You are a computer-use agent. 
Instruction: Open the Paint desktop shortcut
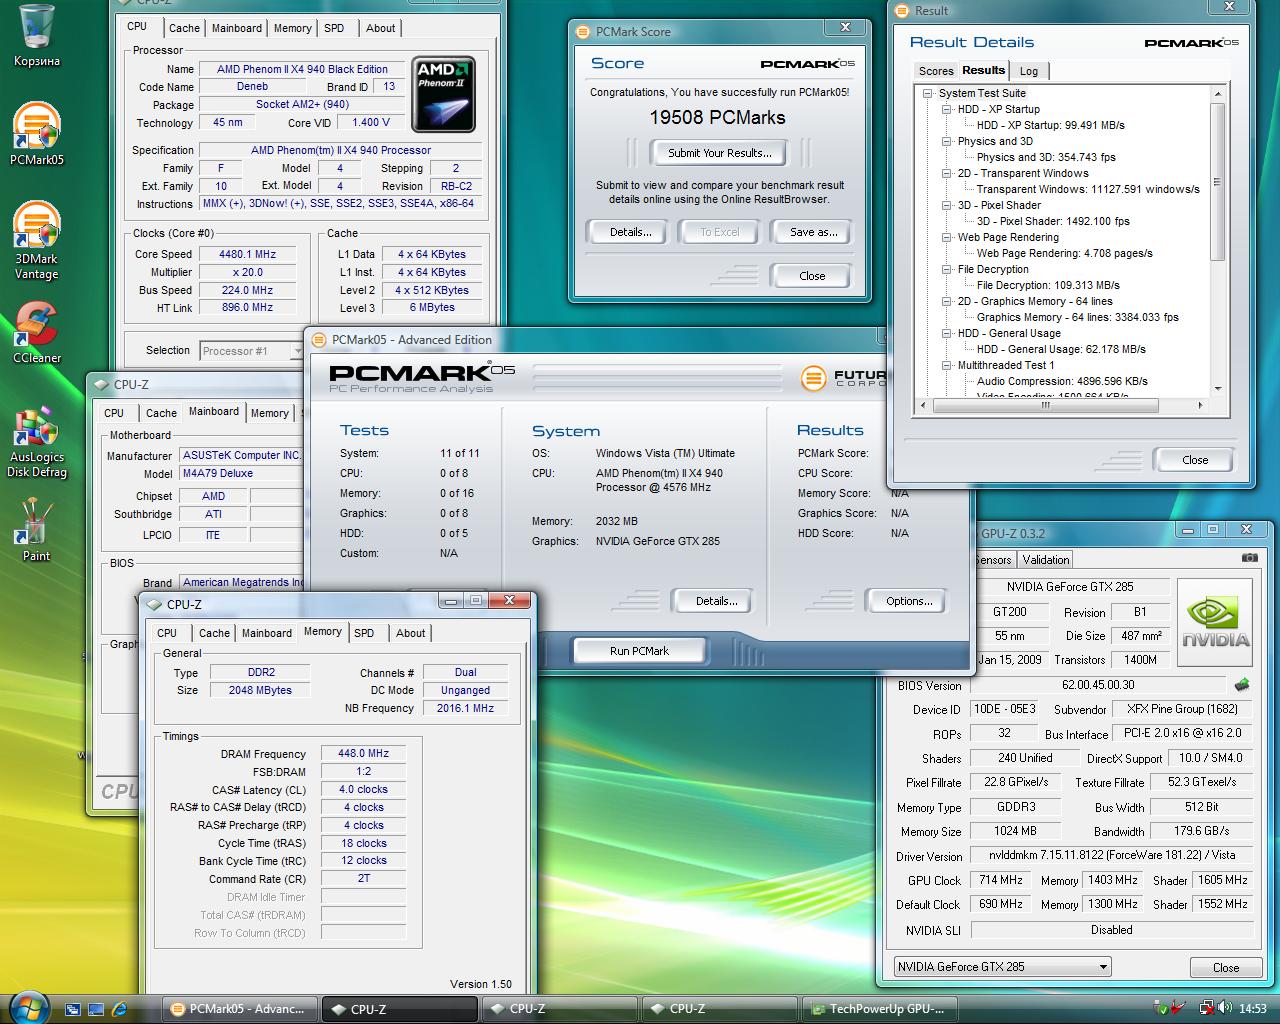pyautogui.click(x=36, y=530)
